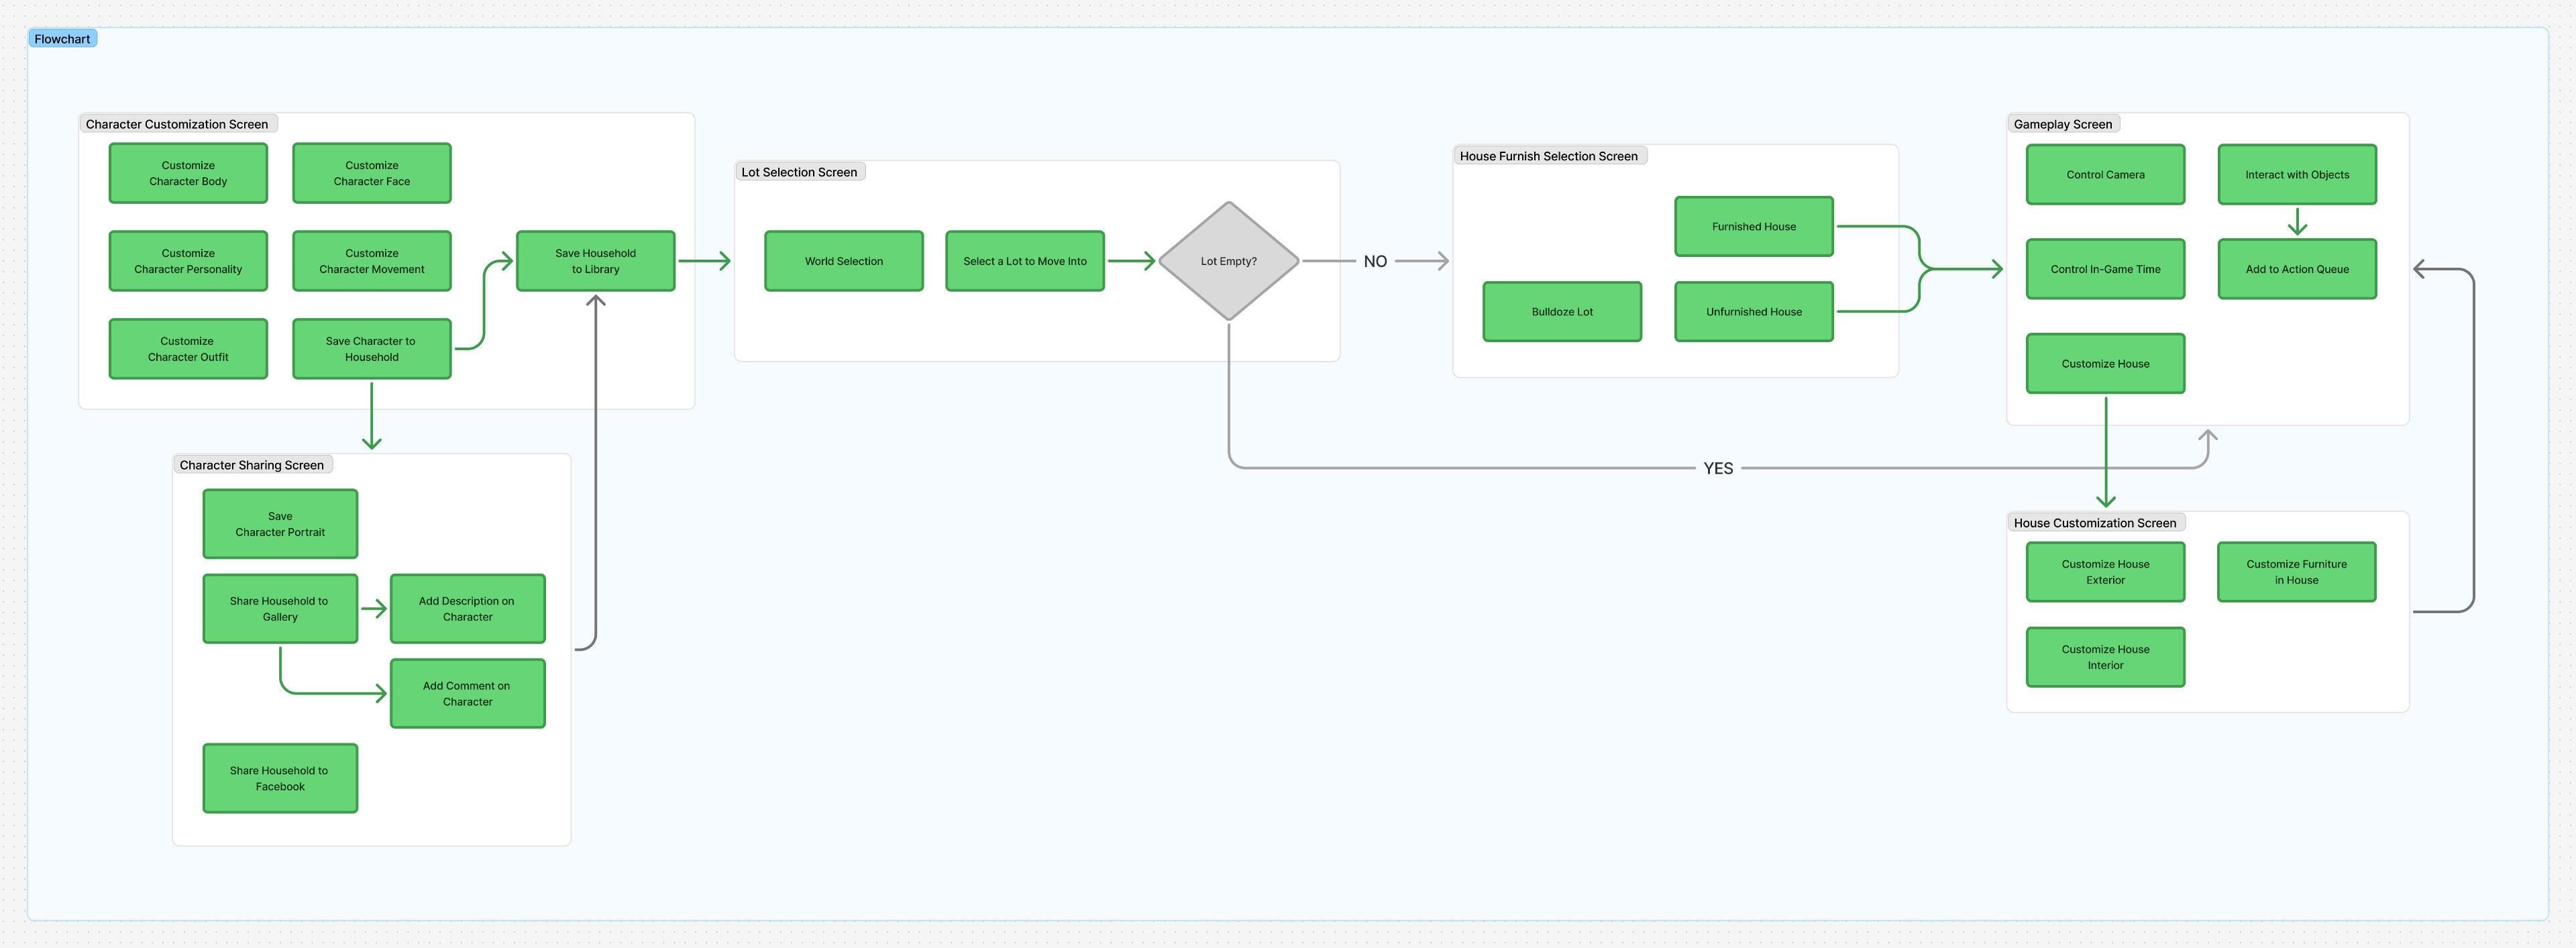Select the Save Household to Library node
The image size is (2576, 948).
(x=595, y=261)
